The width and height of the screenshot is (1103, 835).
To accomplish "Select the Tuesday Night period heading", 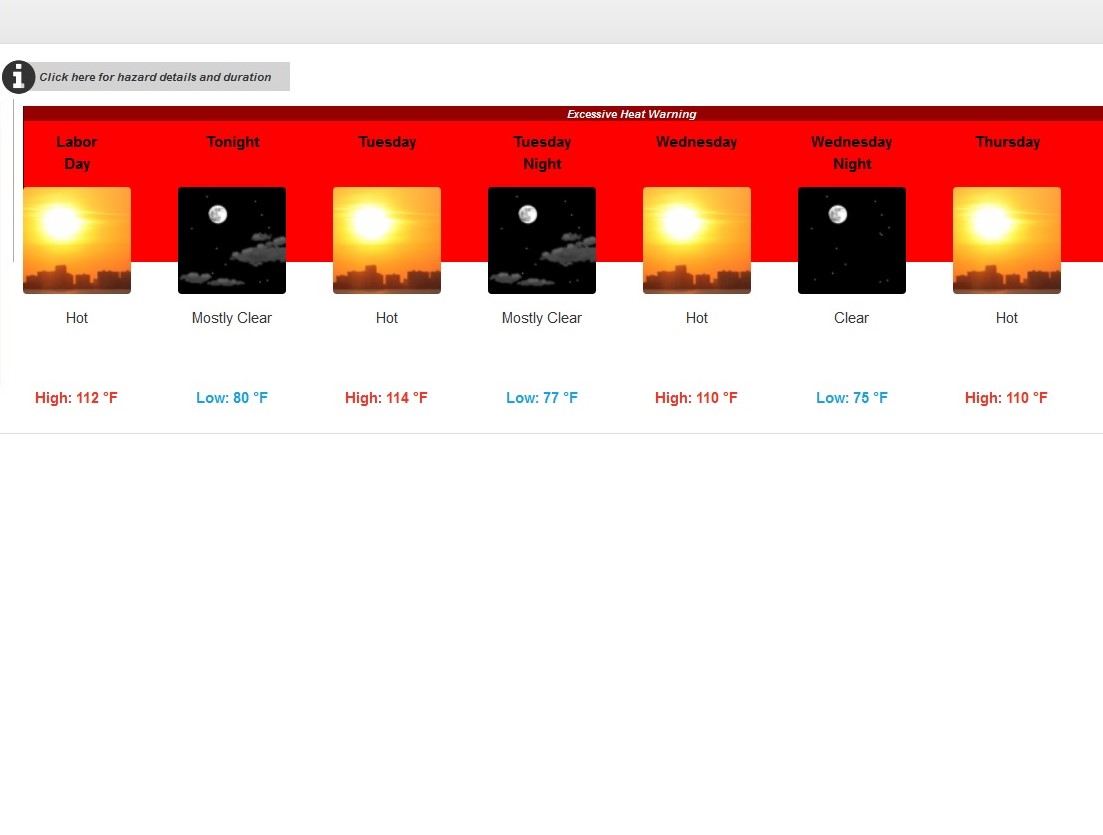I will click(x=542, y=153).
